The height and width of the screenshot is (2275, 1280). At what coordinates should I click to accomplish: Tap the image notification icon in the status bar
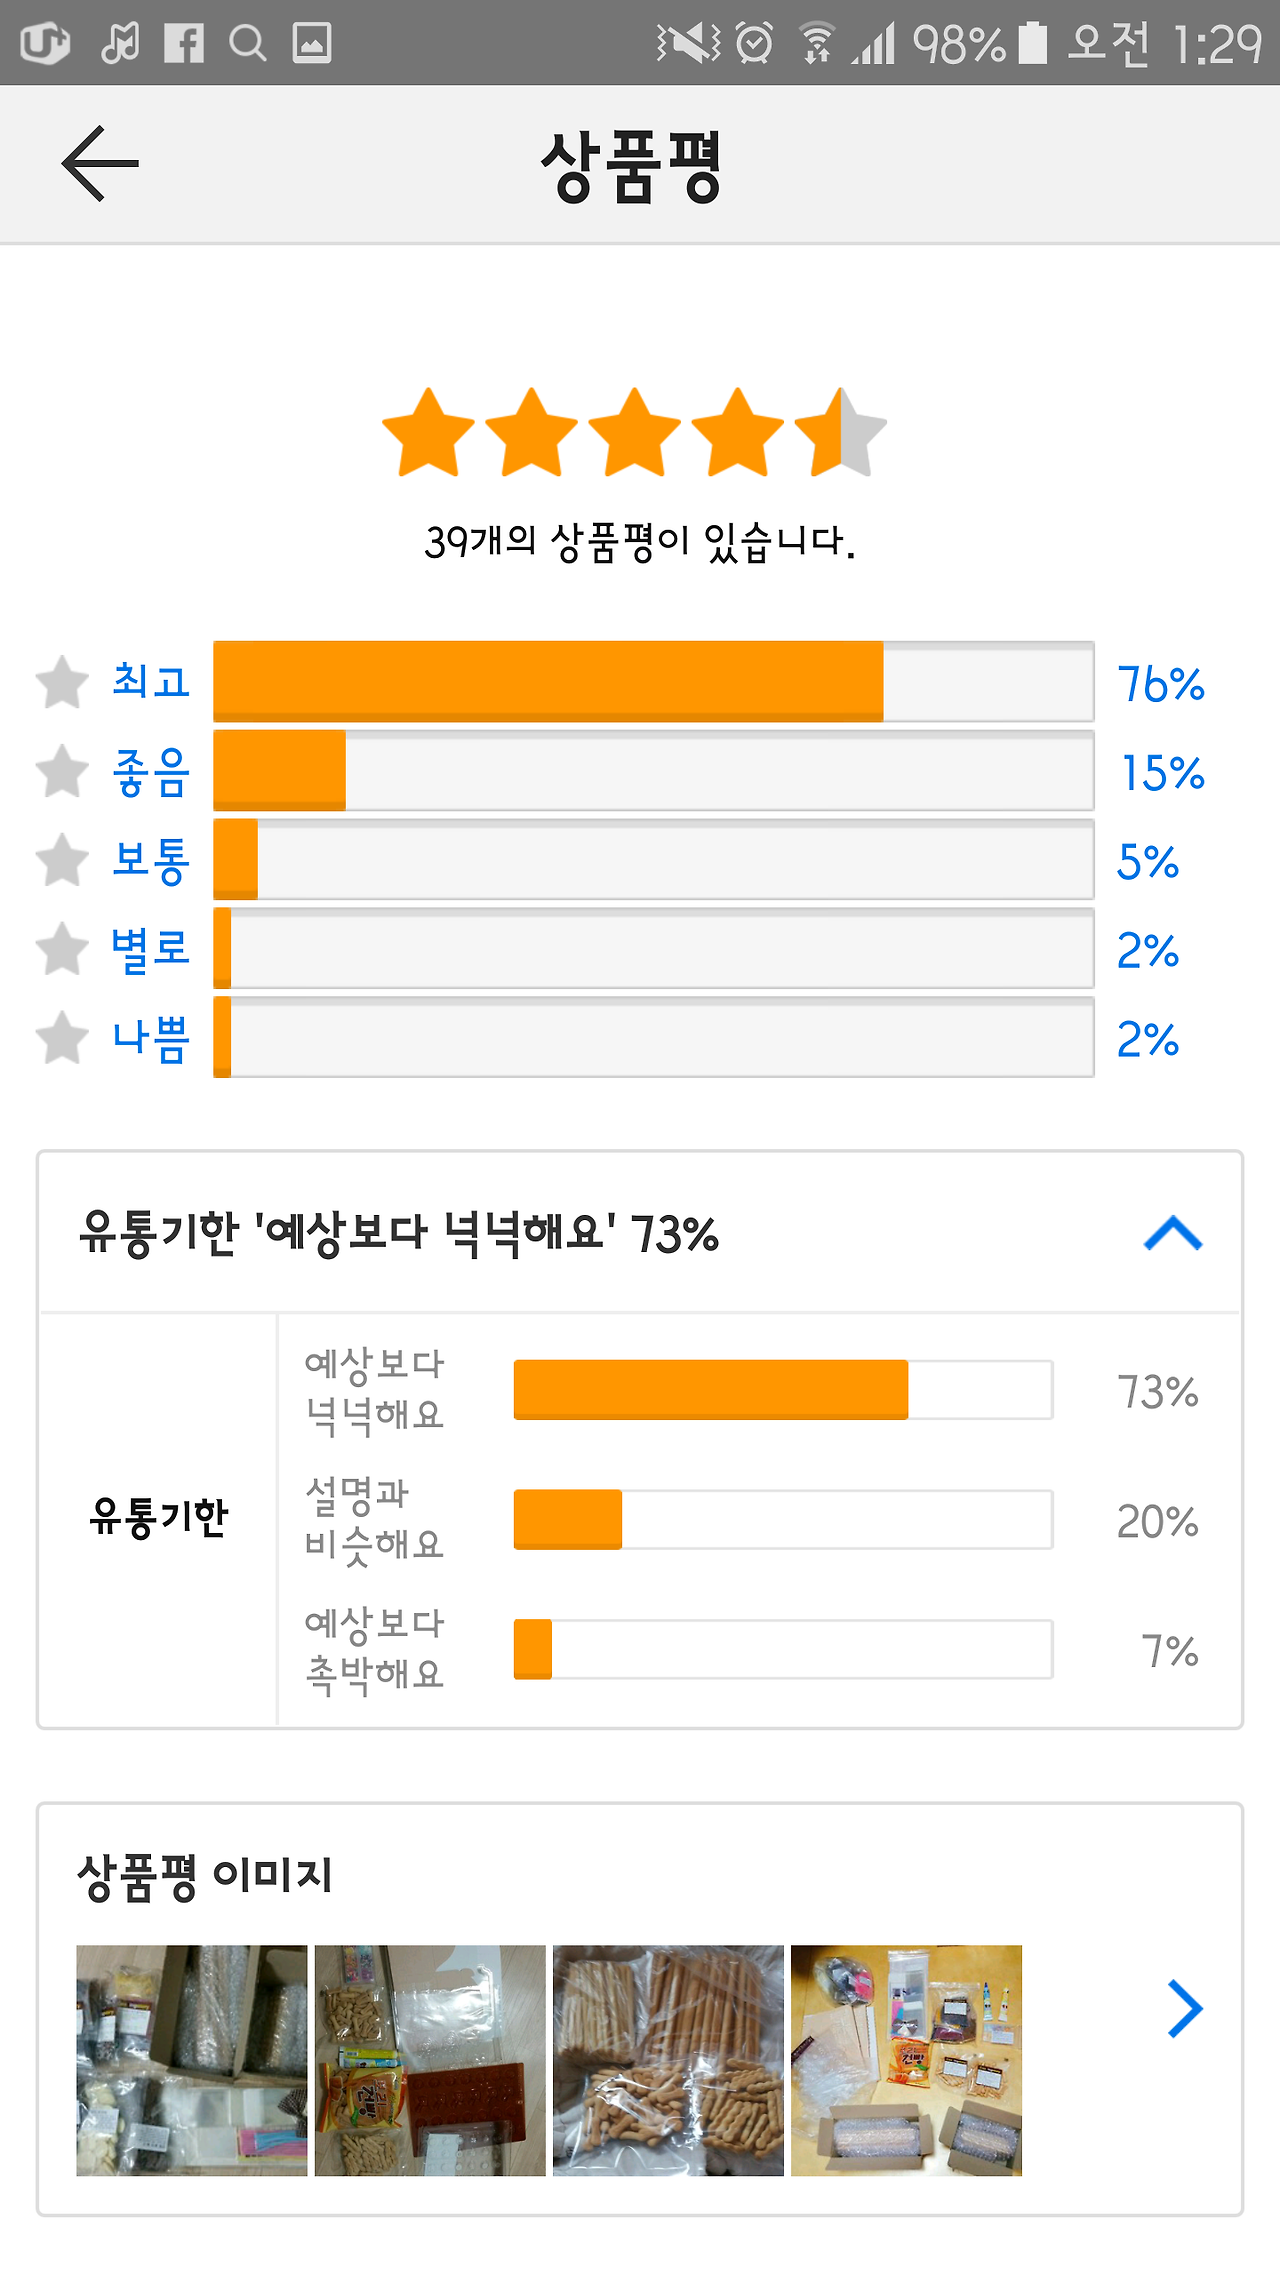[312, 43]
